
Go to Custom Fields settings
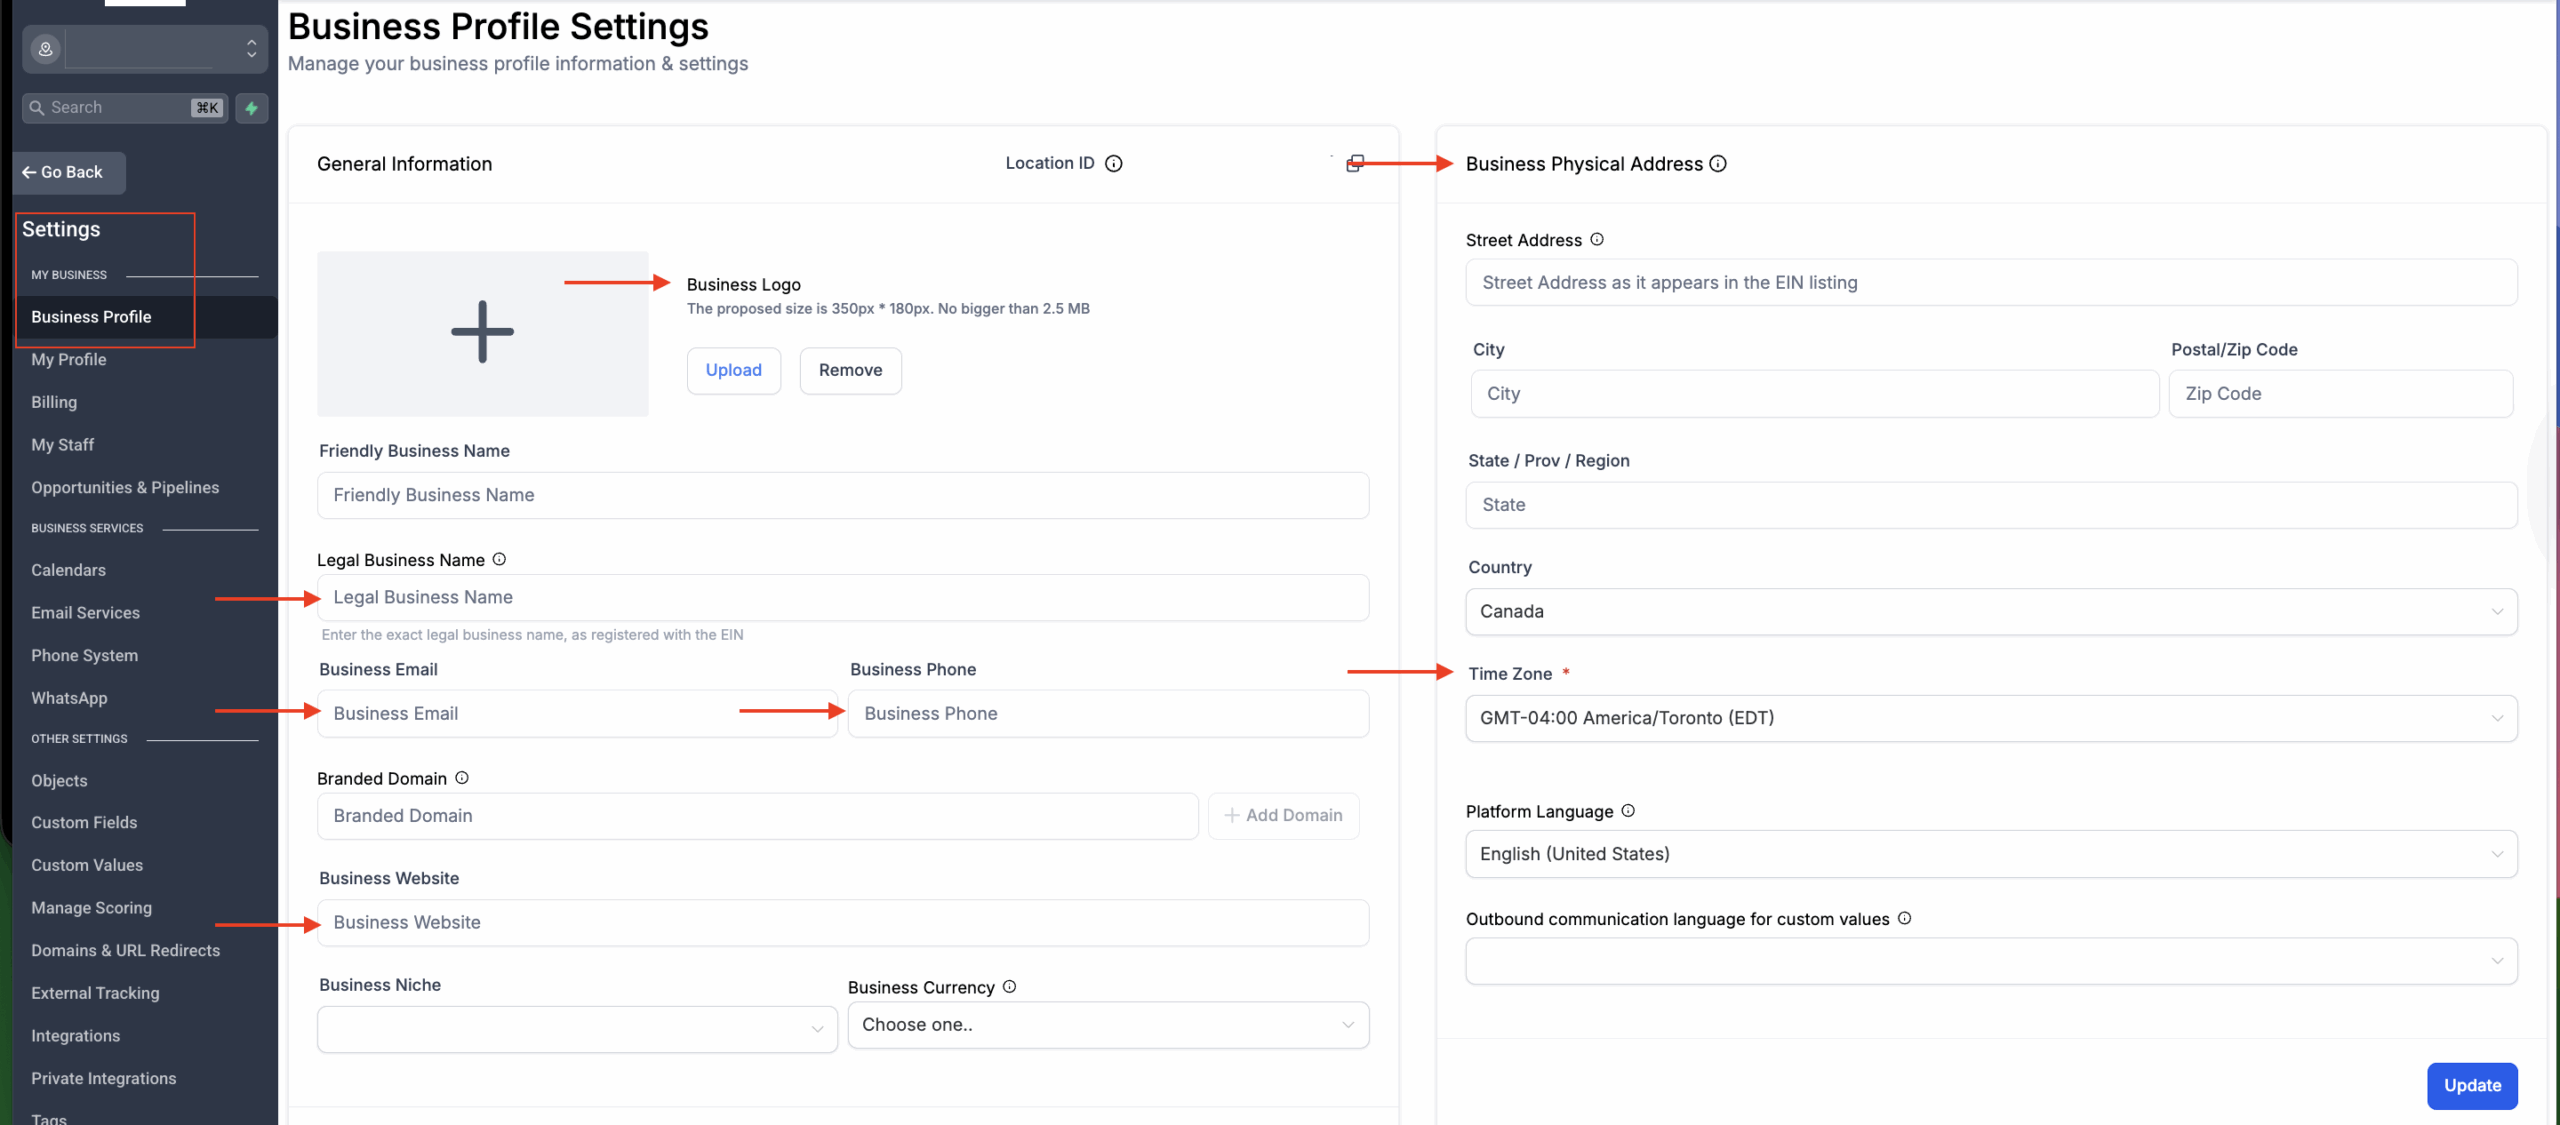tap(84, 823)
